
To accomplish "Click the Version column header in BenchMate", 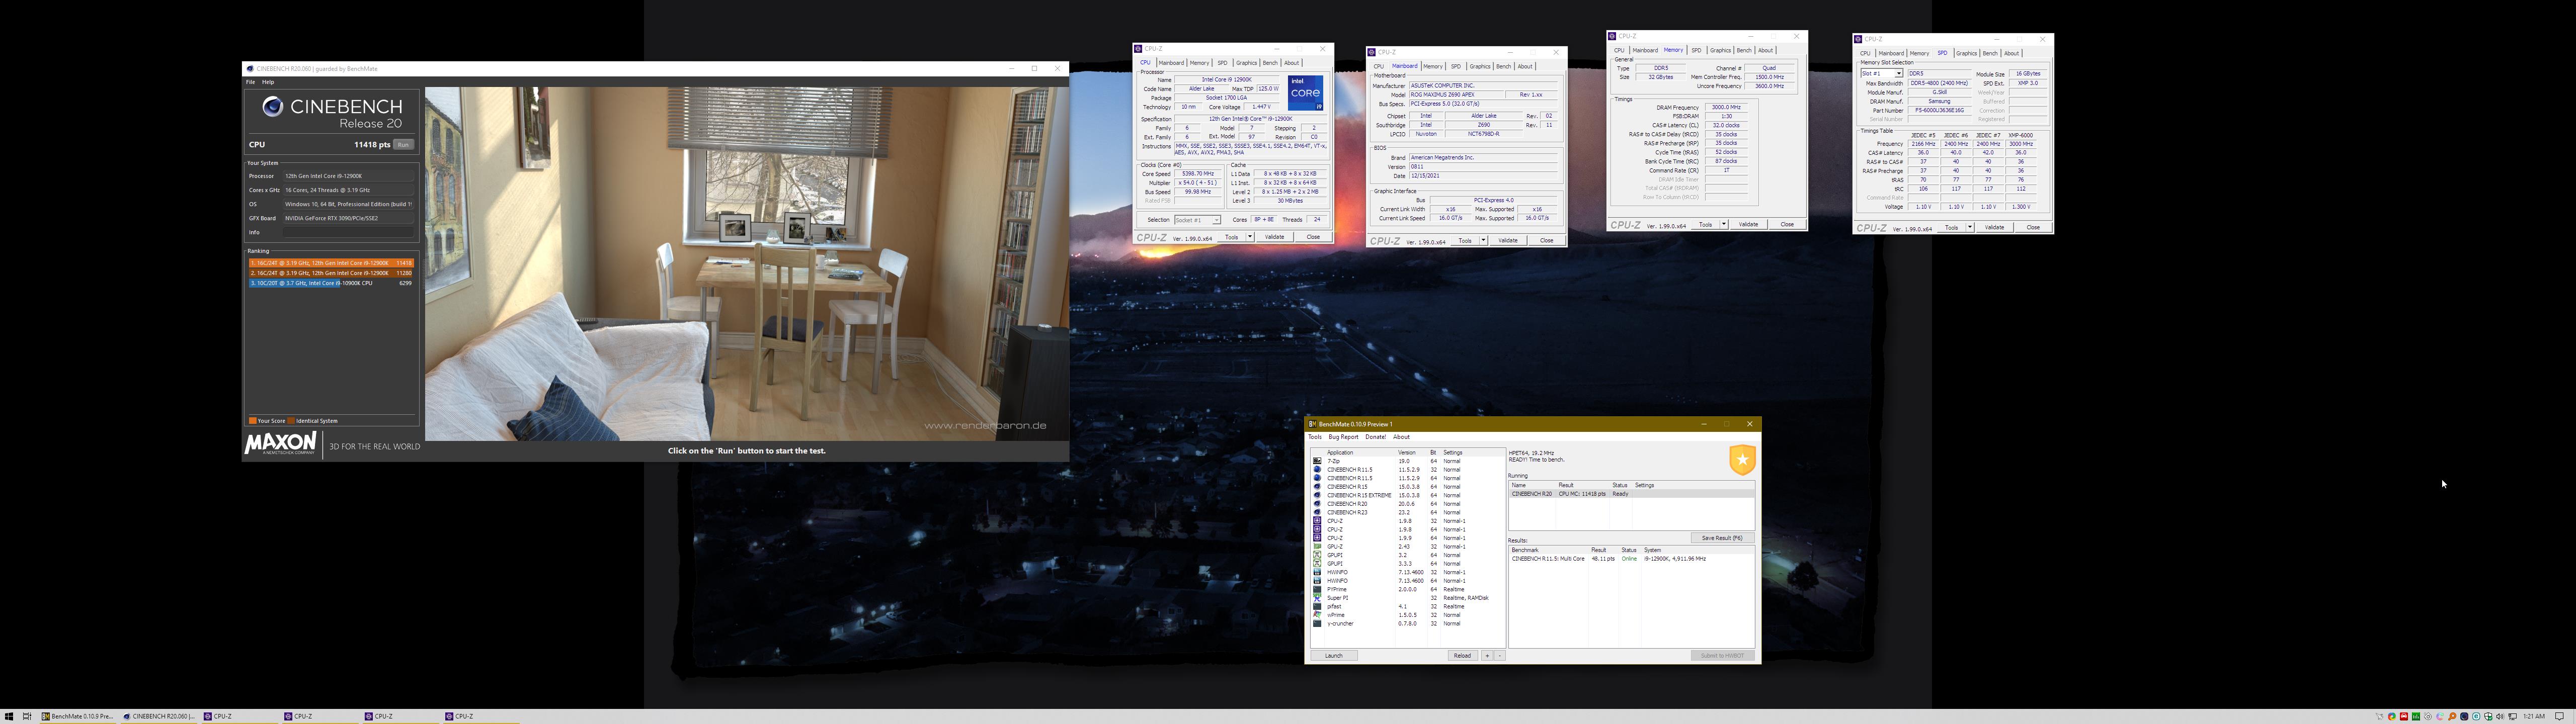I will [x=1406, y=453].
